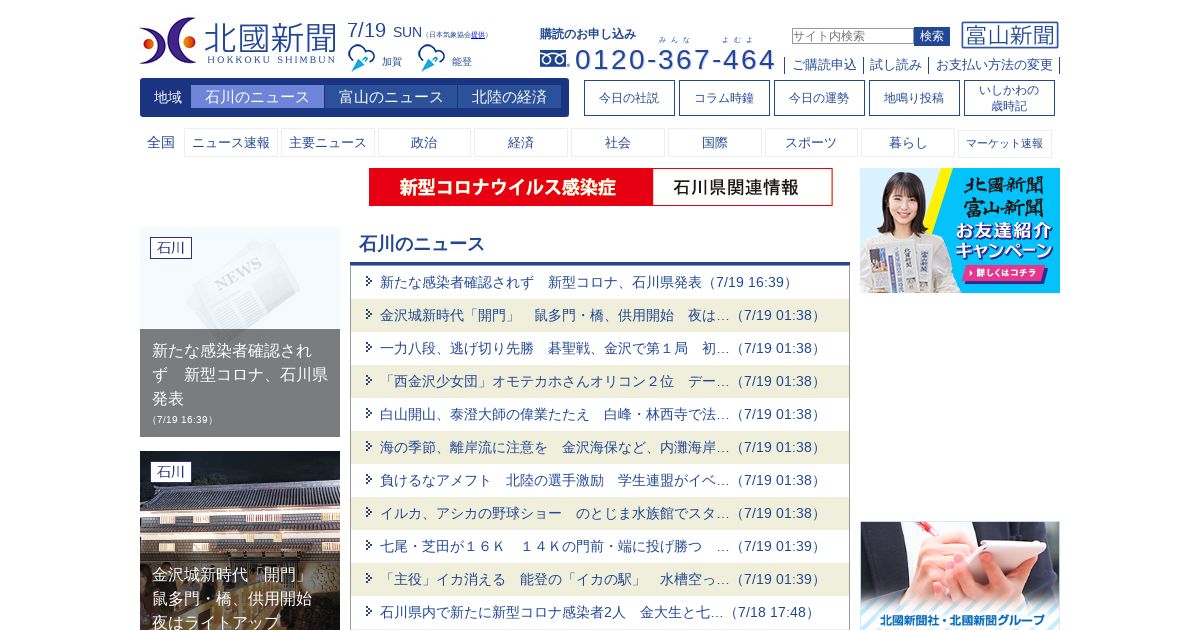Click the arrow bullet beside 西金沢少女団 headline

coord(369,380)
